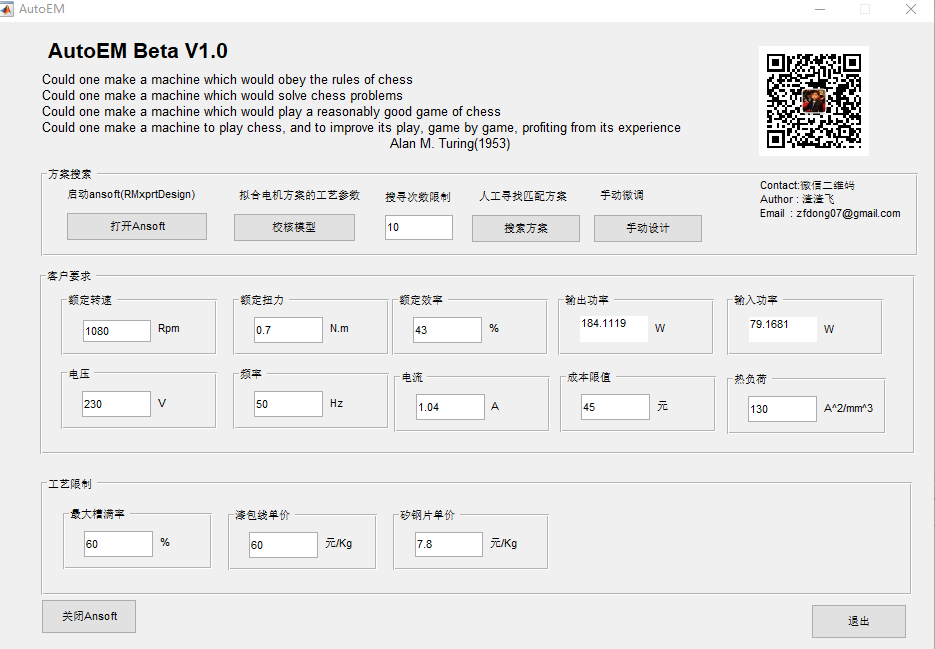Click the 拟合电机方案的工艺参数 label

(x=299, y=195)
